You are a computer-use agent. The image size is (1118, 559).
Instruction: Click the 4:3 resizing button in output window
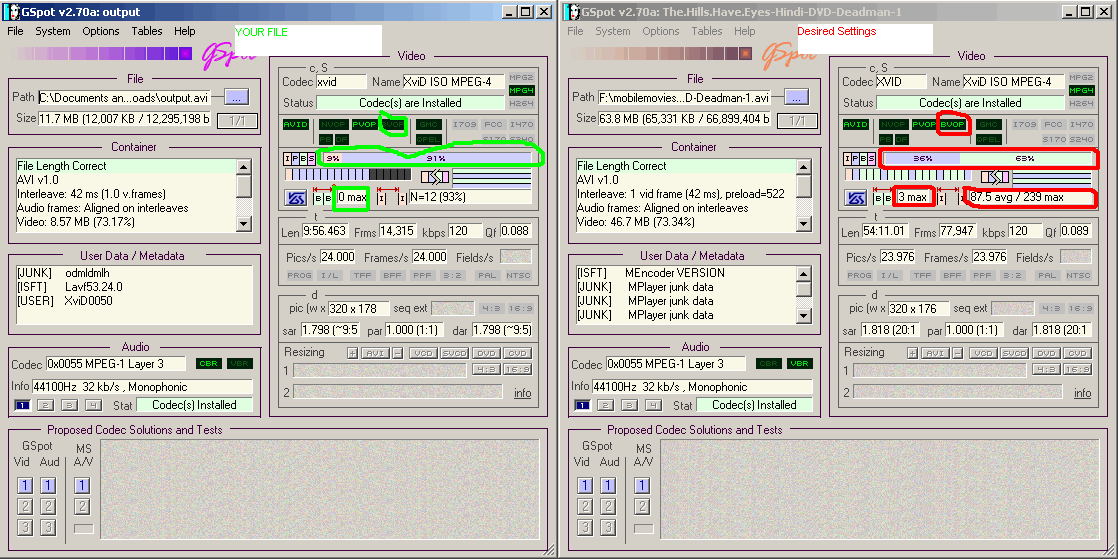click(x=485, y=369)
